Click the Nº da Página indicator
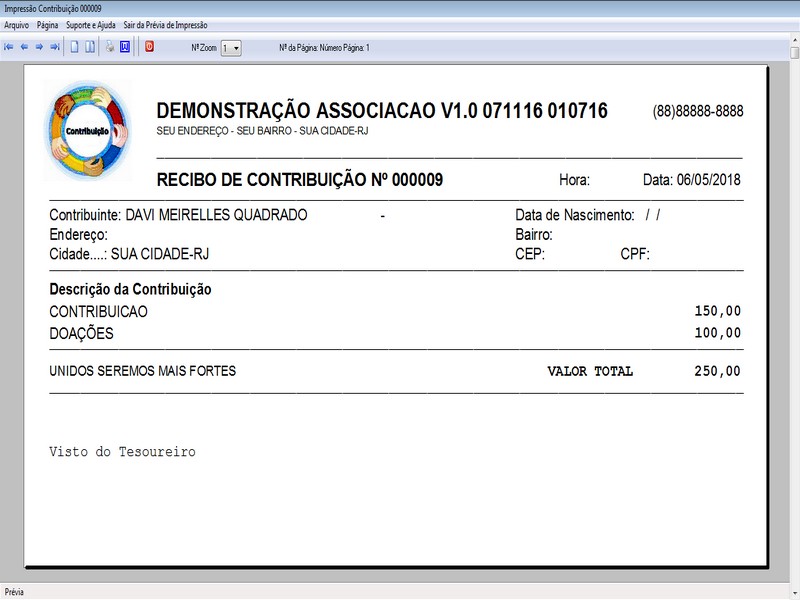800x600 pixels. 324,48
